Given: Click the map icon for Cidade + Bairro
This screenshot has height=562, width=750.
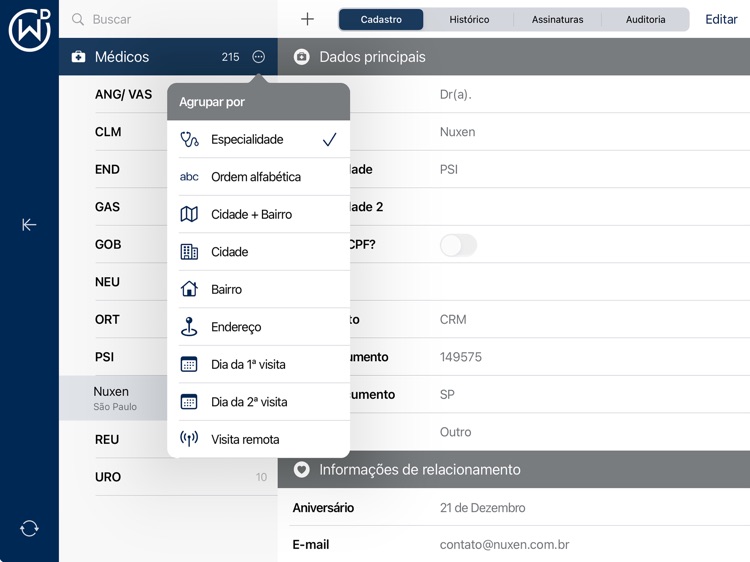Looking at the screenshot, I should [189, 214].
